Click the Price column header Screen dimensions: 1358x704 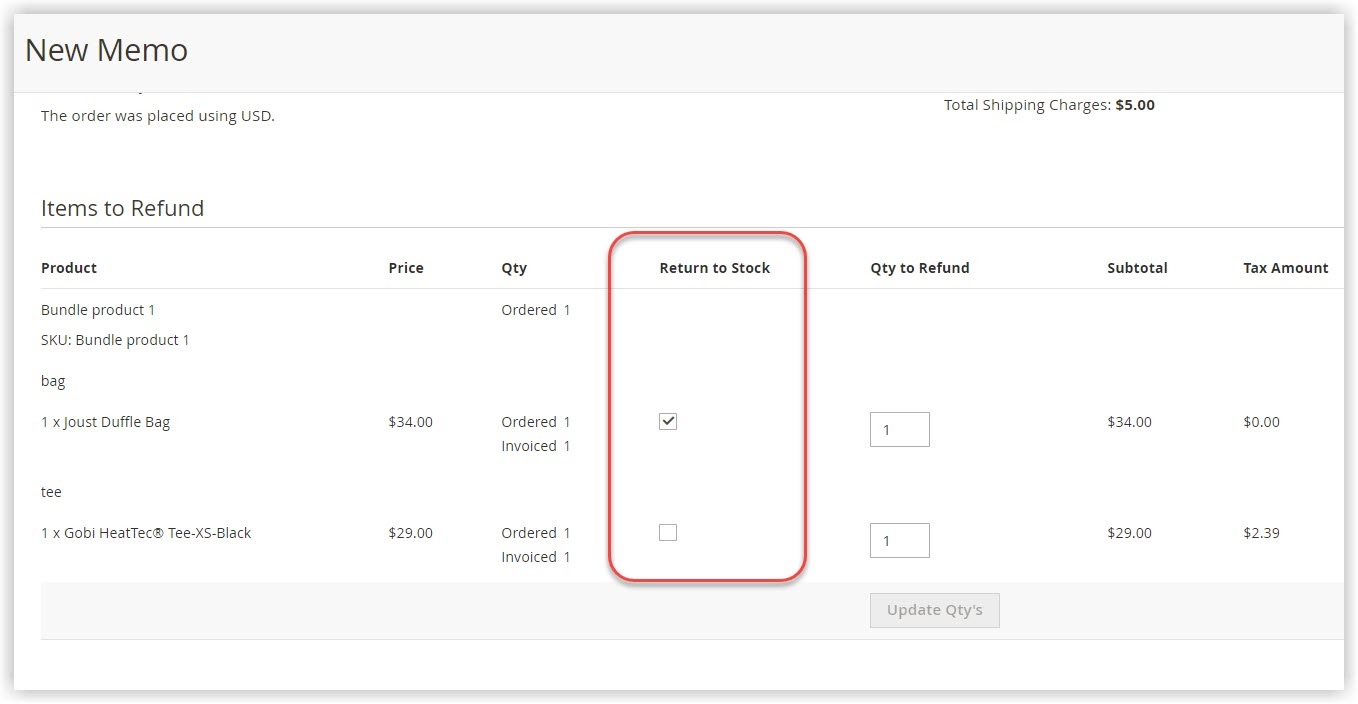[406, 267]
